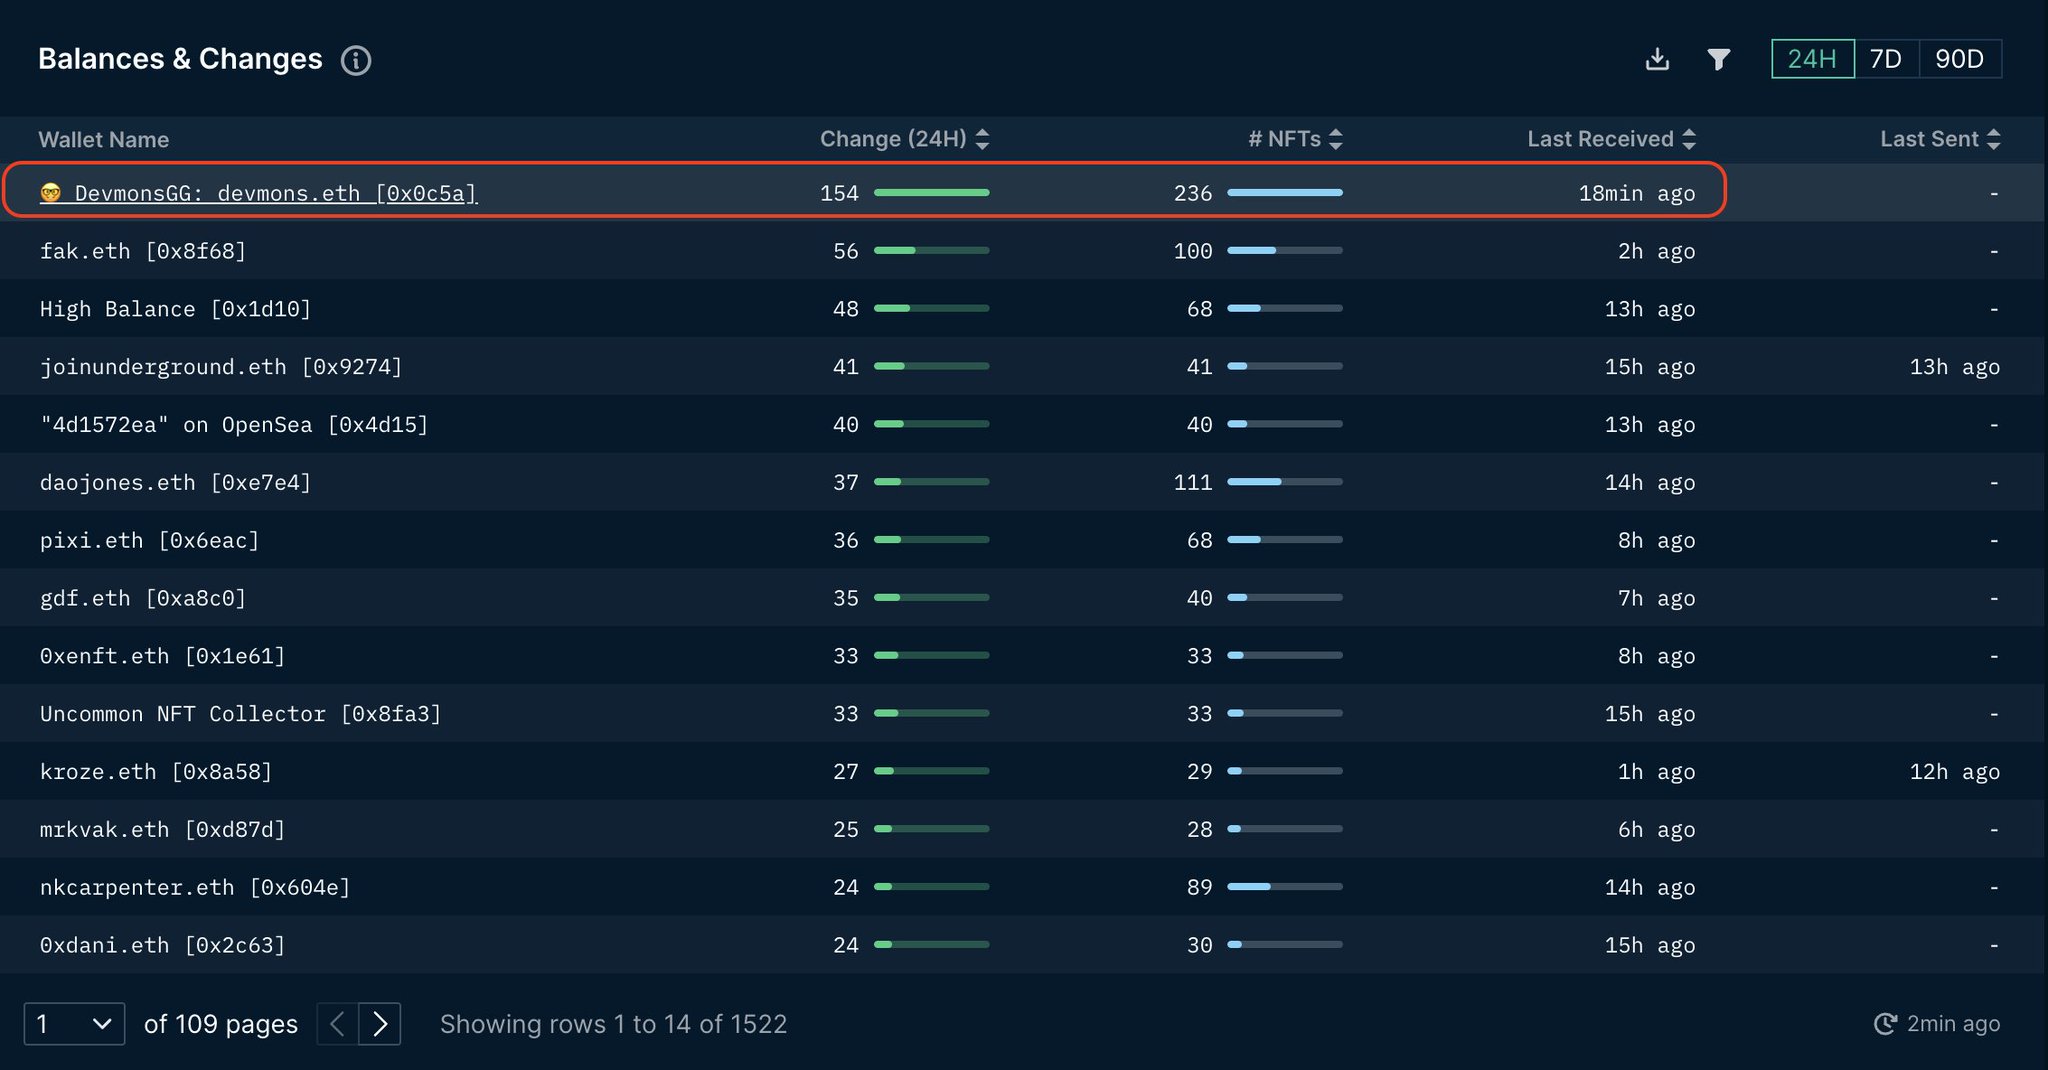
Task: Click the info icon beside Balances & Changes
Action: click(x=356, y=61)
